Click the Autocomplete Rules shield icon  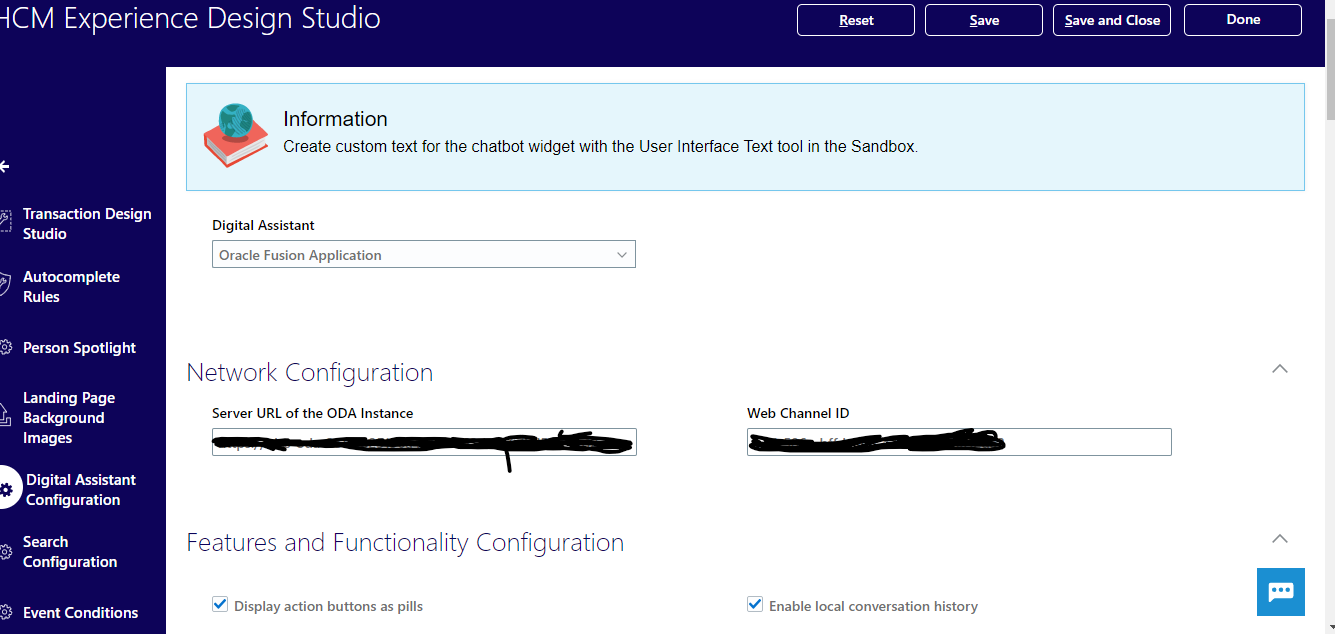click(6, 286)
